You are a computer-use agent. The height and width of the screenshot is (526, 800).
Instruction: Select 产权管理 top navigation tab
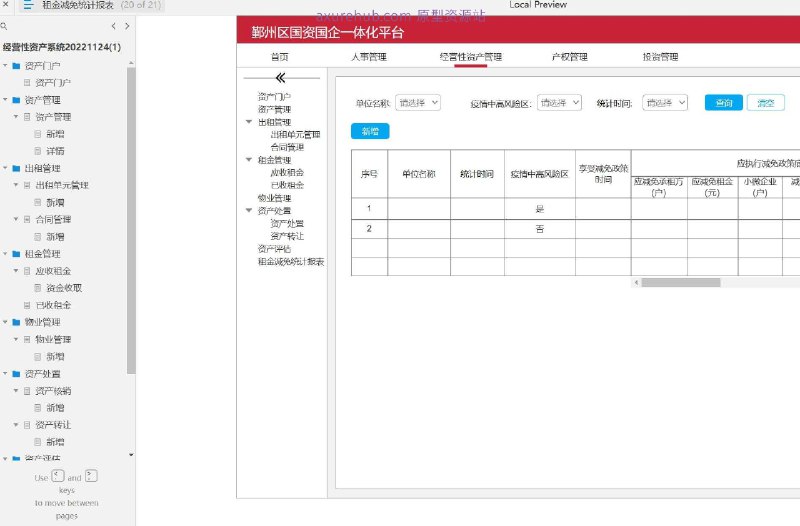coord(569,57)
